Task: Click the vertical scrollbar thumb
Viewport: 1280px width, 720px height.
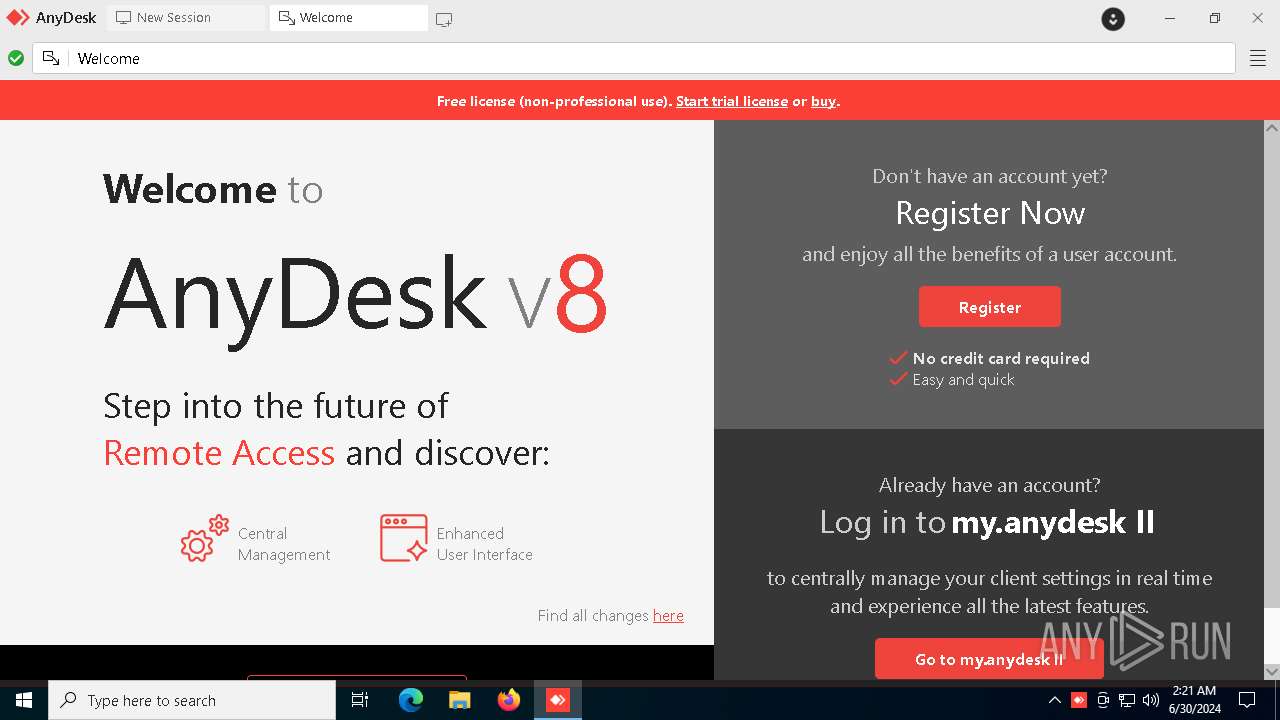Action: click(1272, 372)
